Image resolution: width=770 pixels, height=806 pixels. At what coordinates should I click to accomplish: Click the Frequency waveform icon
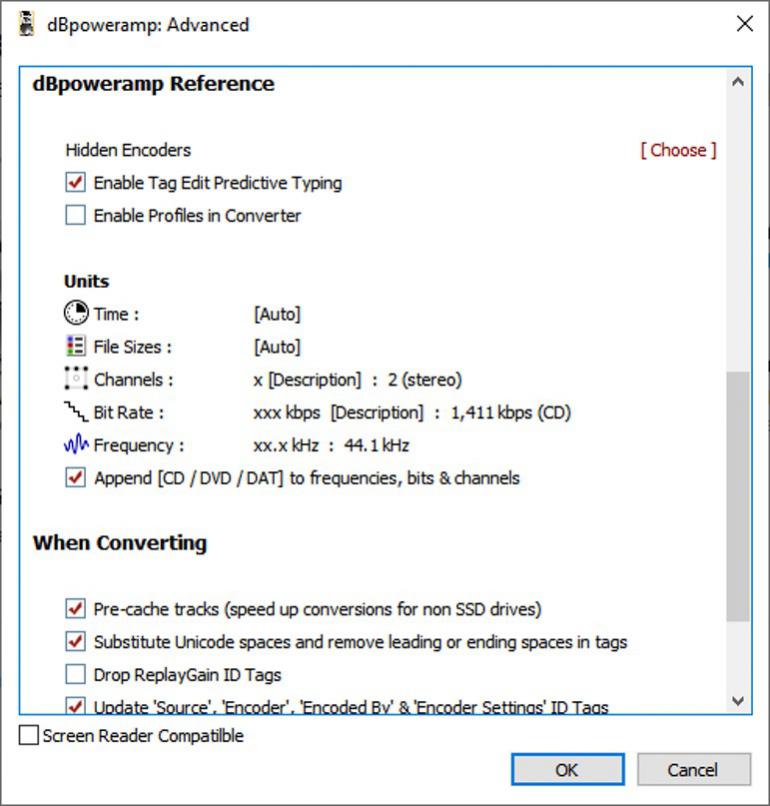point(76,445)
